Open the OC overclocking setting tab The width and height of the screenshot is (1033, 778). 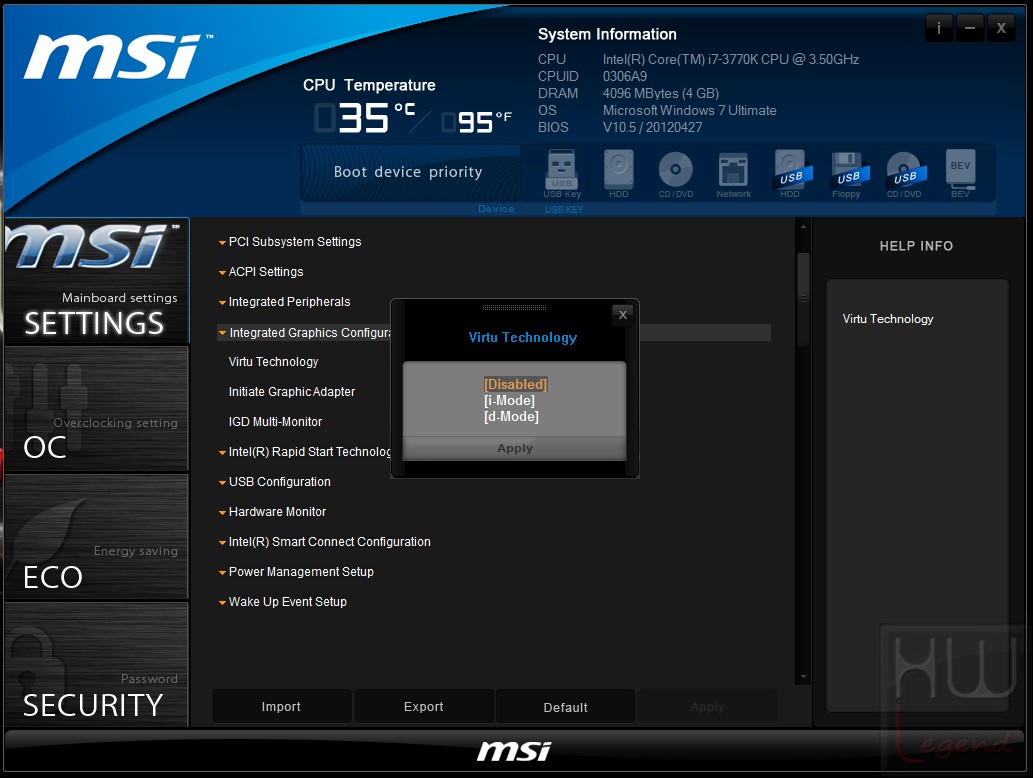(x=97, y=408)
